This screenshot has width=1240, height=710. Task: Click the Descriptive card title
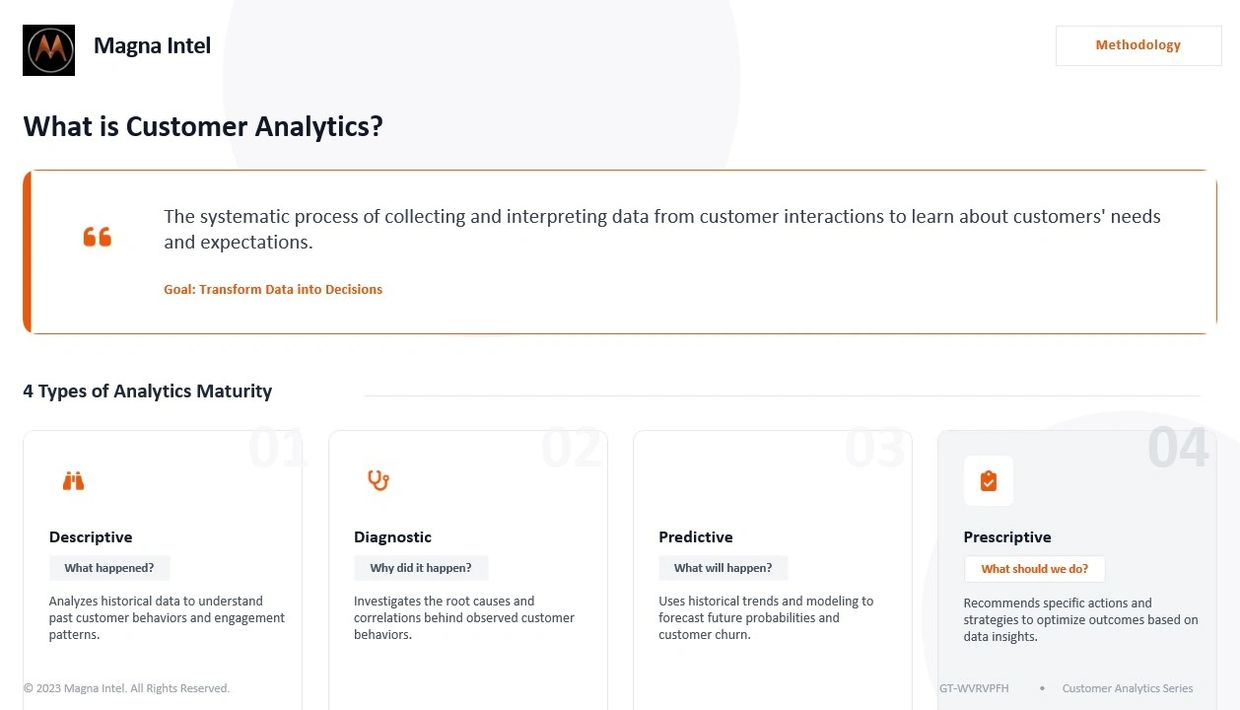tap(91, 537)
